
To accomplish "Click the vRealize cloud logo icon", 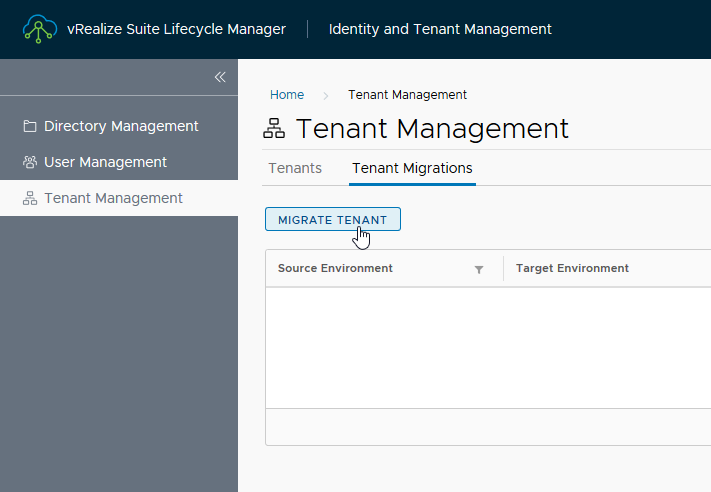I will 39,29.
